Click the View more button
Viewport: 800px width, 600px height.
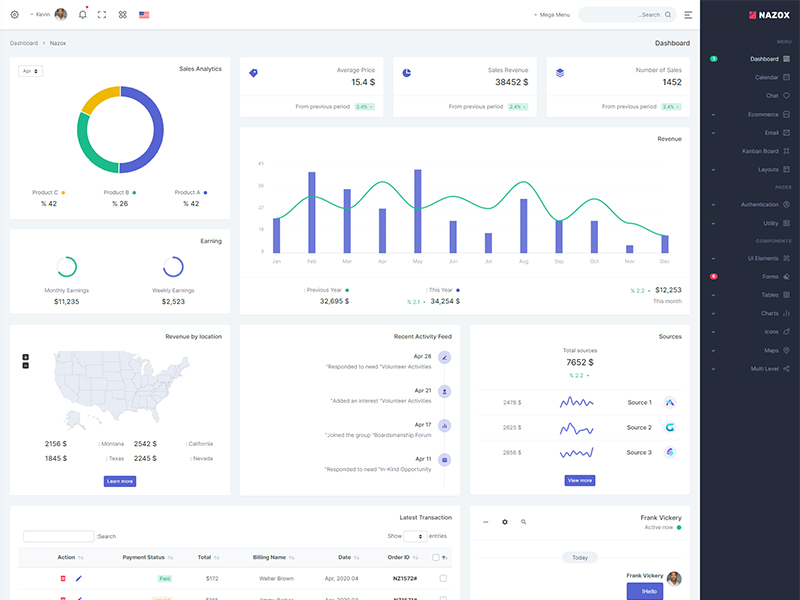(580, 480)
